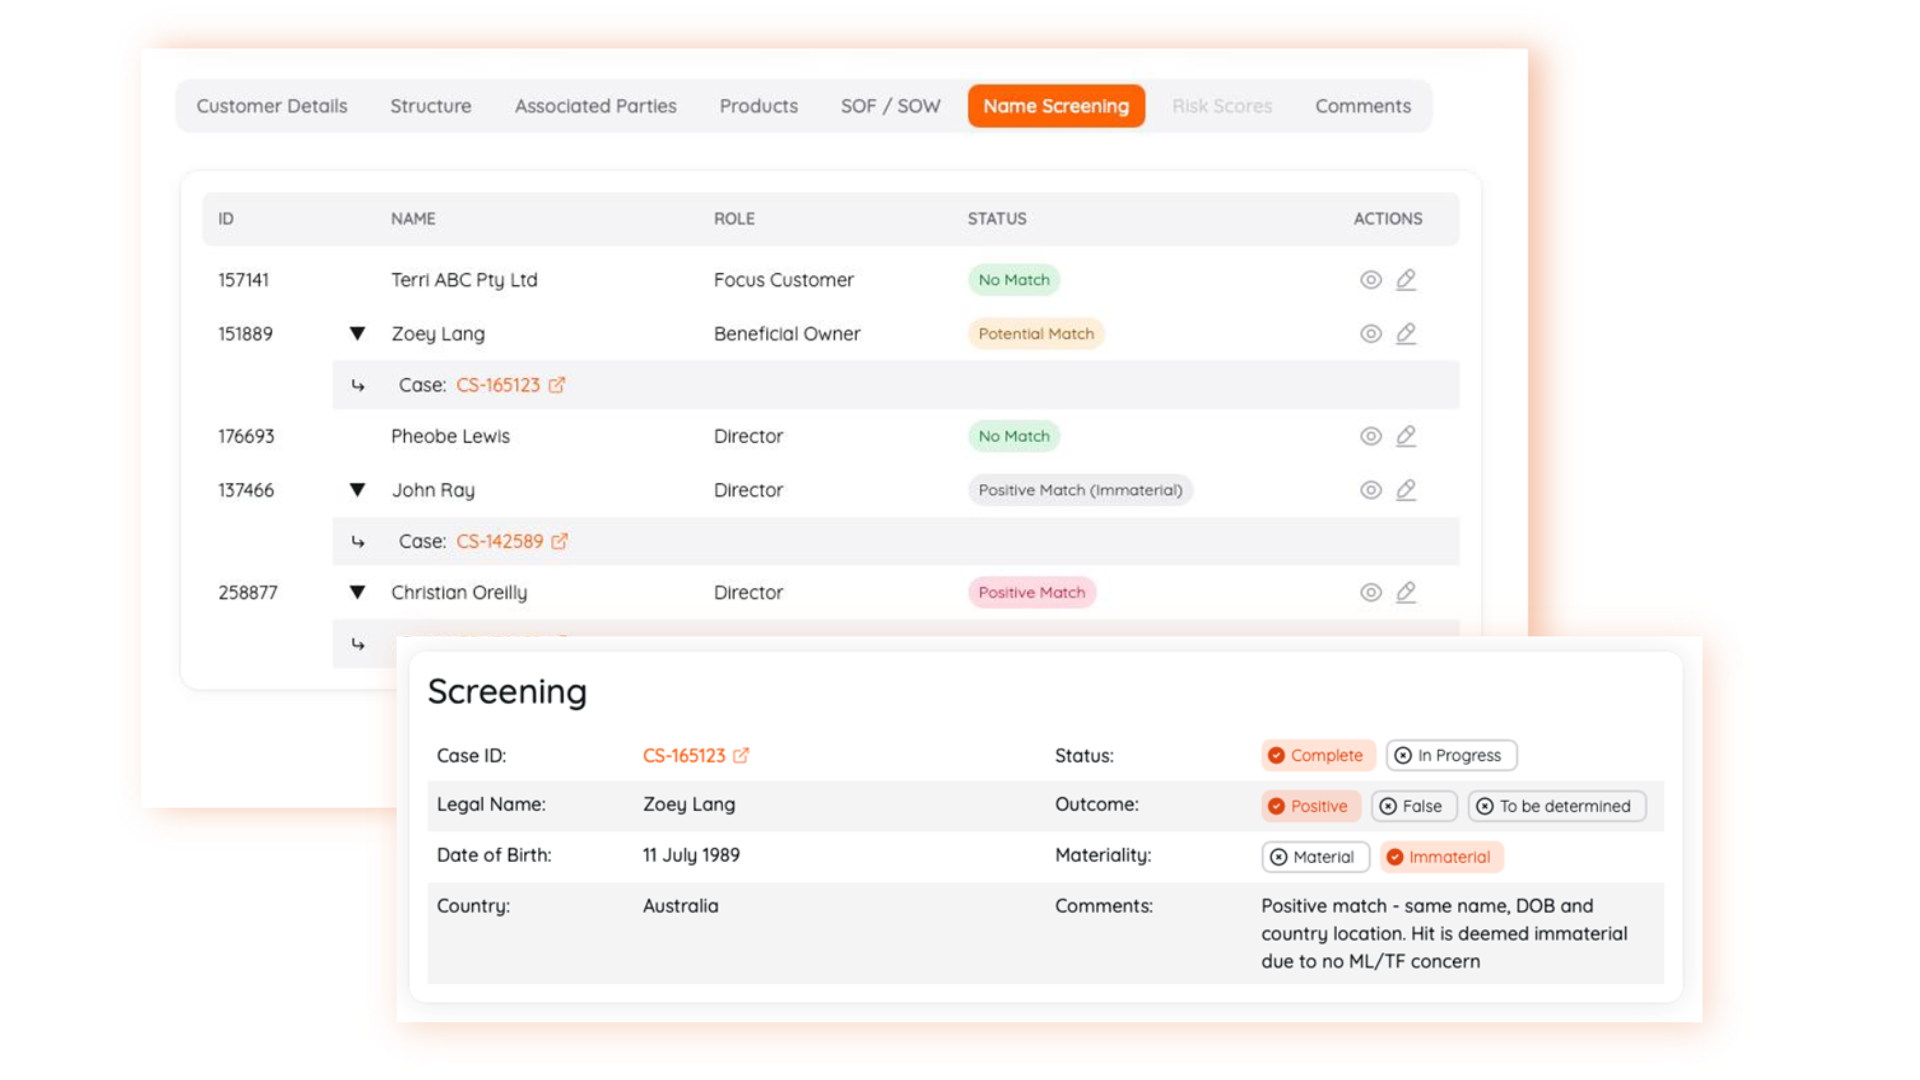Open case CS-165123 link under Zoey Lang
1920x1080 pixels.
point(498,385)
